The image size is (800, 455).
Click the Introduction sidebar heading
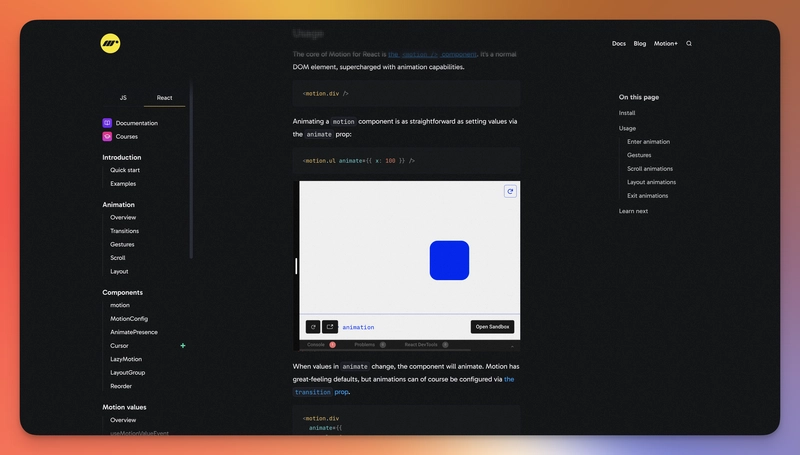point(122,158)
